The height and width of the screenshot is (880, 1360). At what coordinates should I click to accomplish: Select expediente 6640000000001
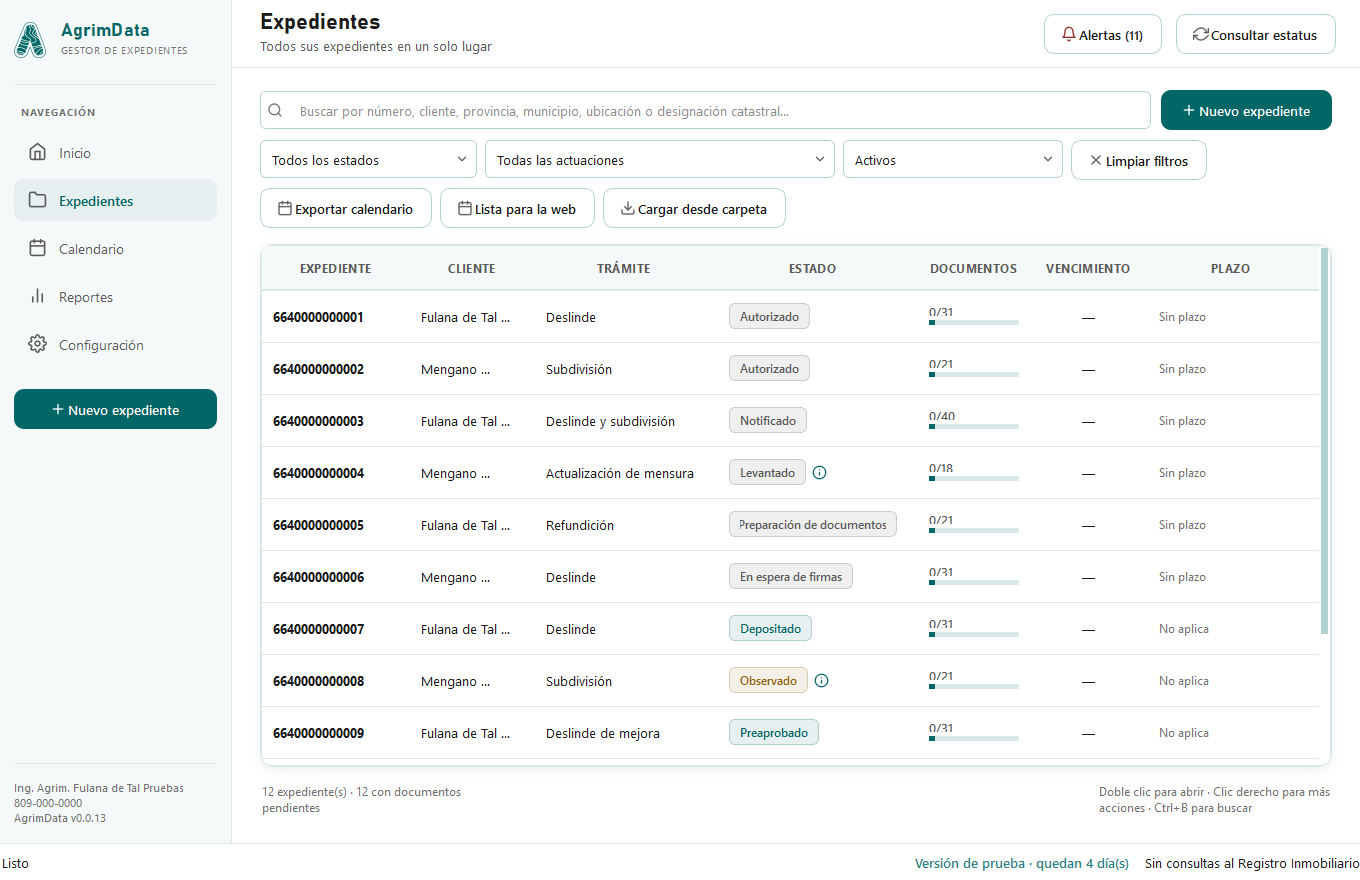click(318, 317)
